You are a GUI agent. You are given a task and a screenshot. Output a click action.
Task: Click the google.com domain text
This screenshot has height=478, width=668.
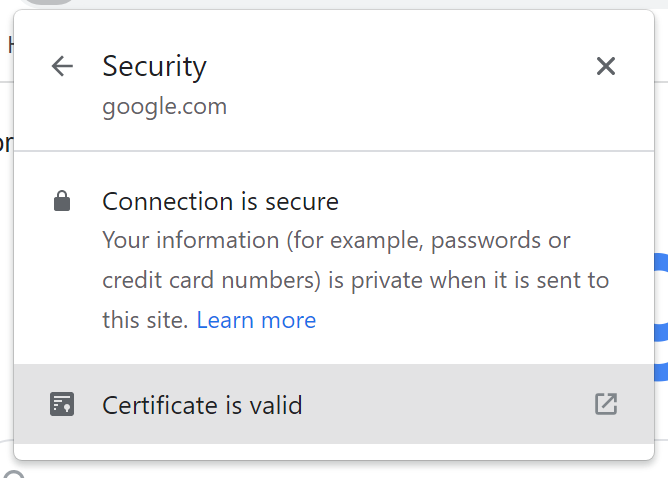coord(164,105)
